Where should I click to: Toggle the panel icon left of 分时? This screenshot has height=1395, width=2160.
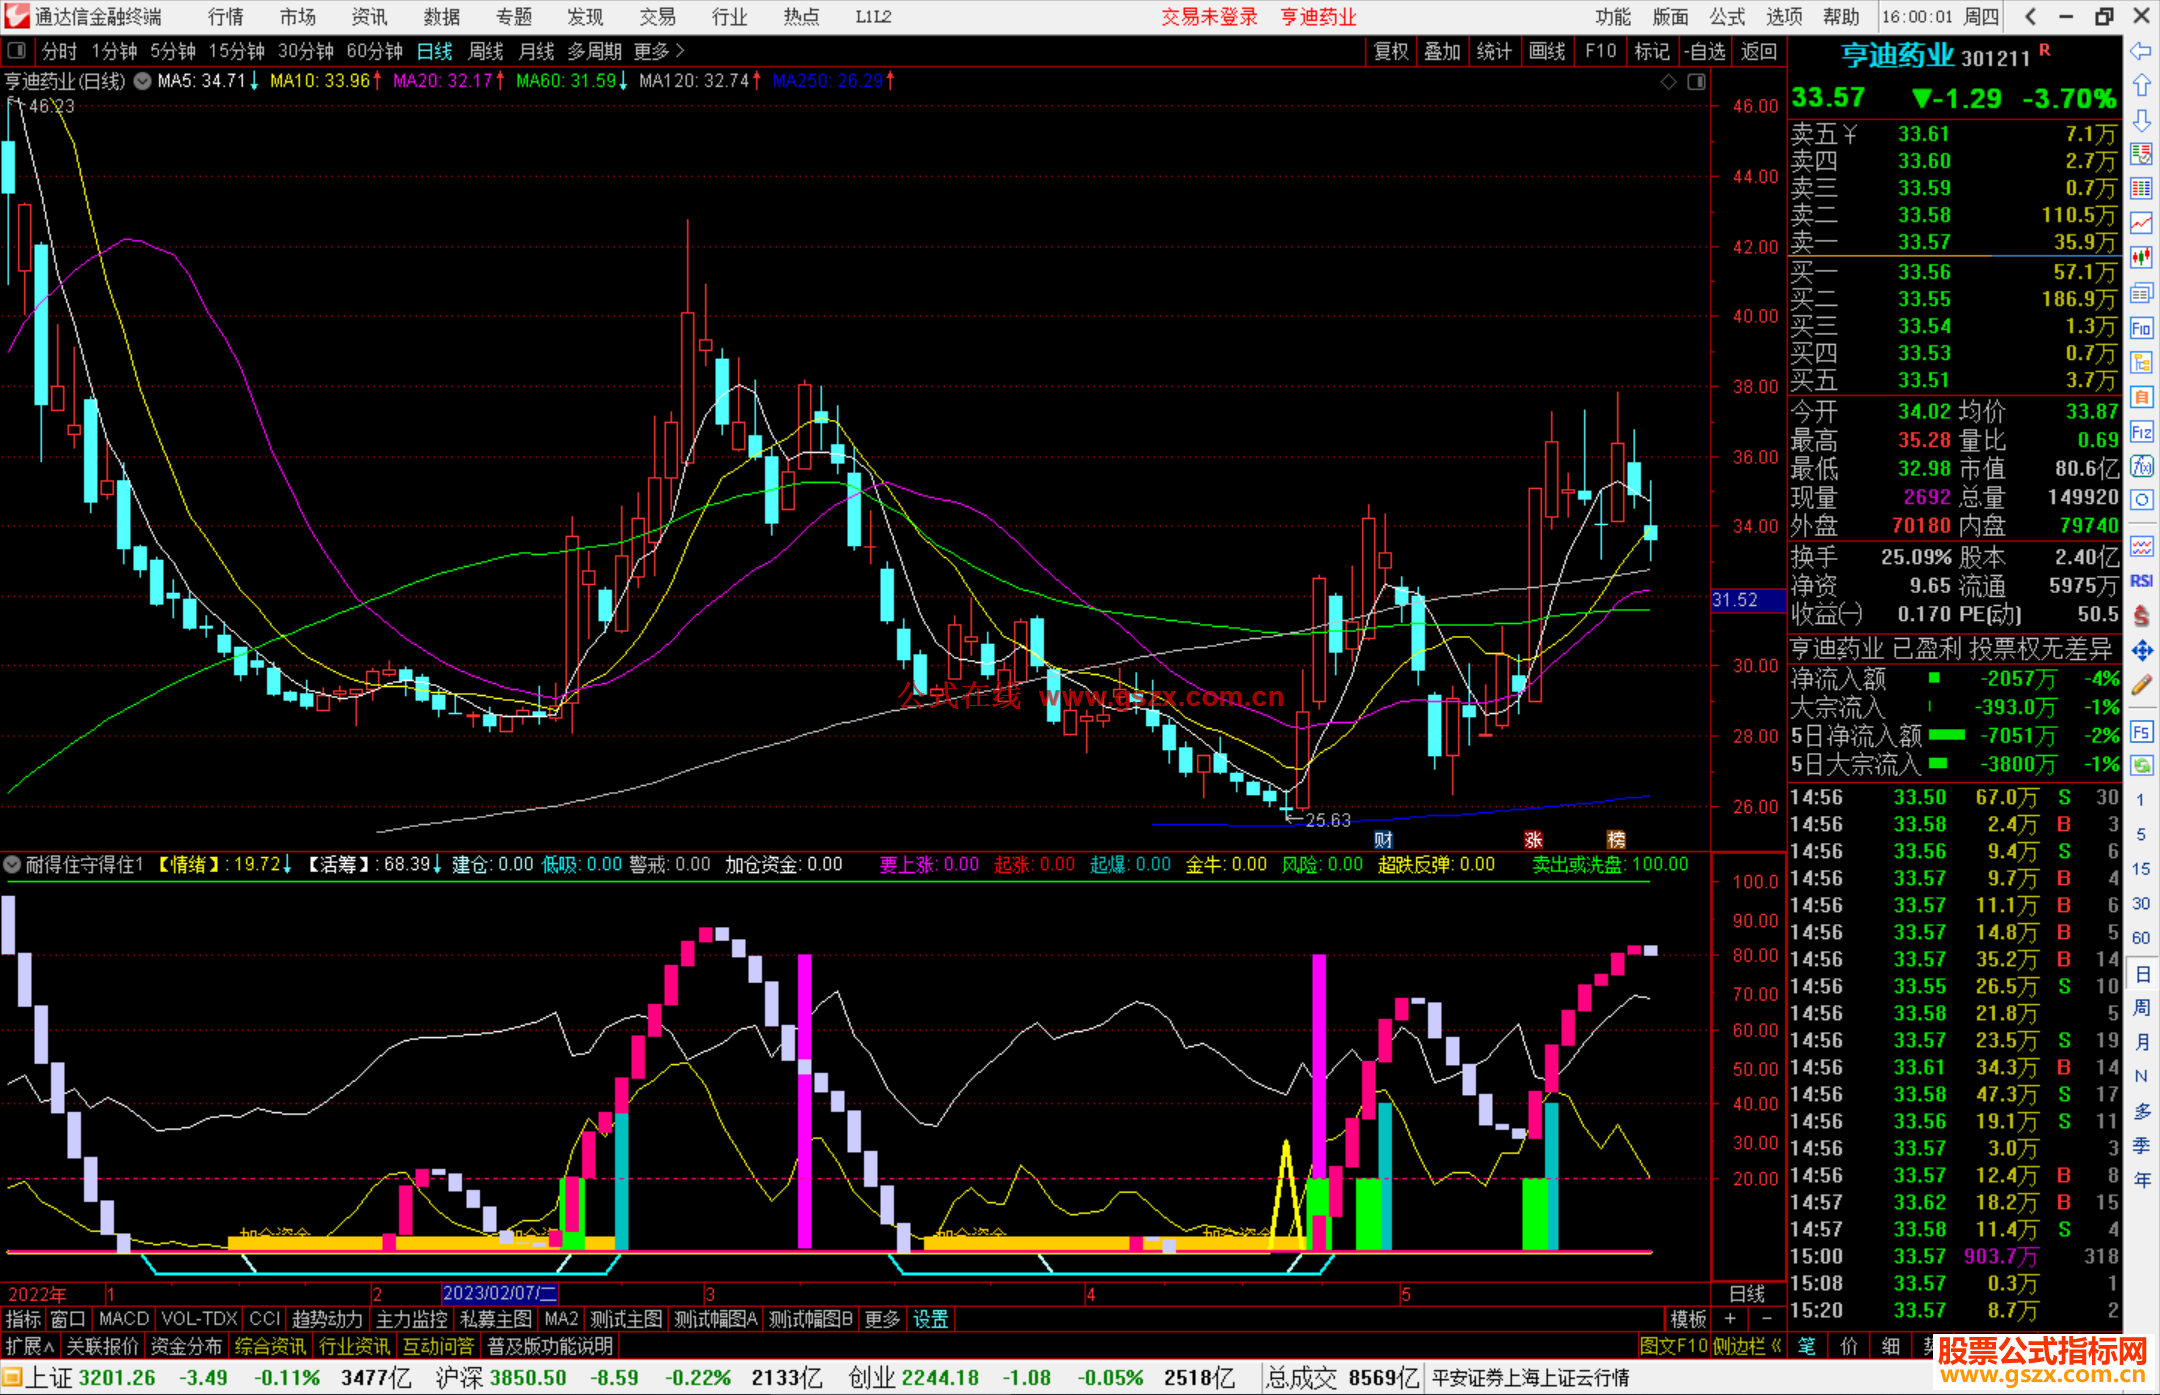(17, 50)
